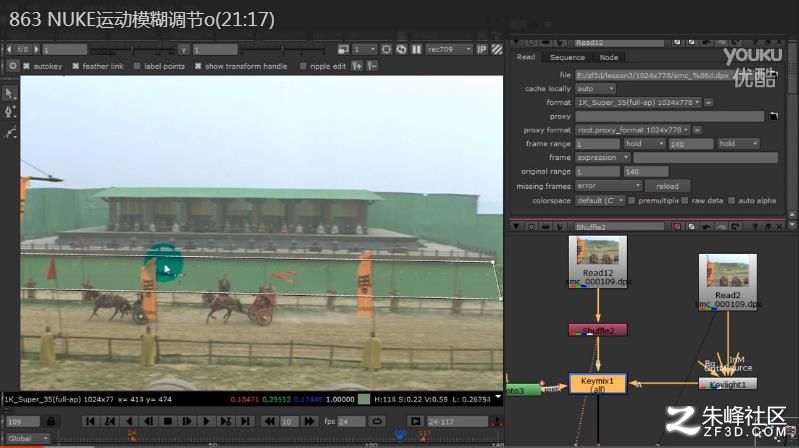Toggle show transform handle checkbox
Viewport: 799px width, 448px height.
(x=198, y=66)
